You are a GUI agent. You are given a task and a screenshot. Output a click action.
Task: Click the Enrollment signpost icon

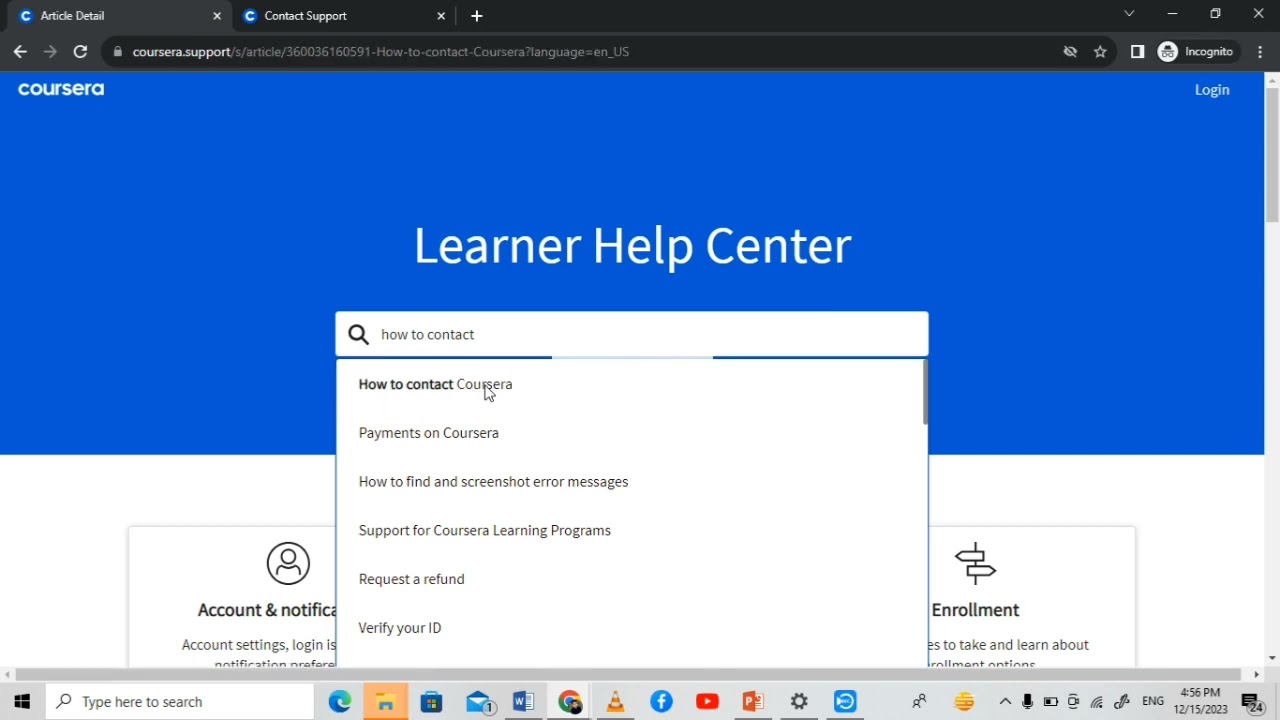coord(975,563)
